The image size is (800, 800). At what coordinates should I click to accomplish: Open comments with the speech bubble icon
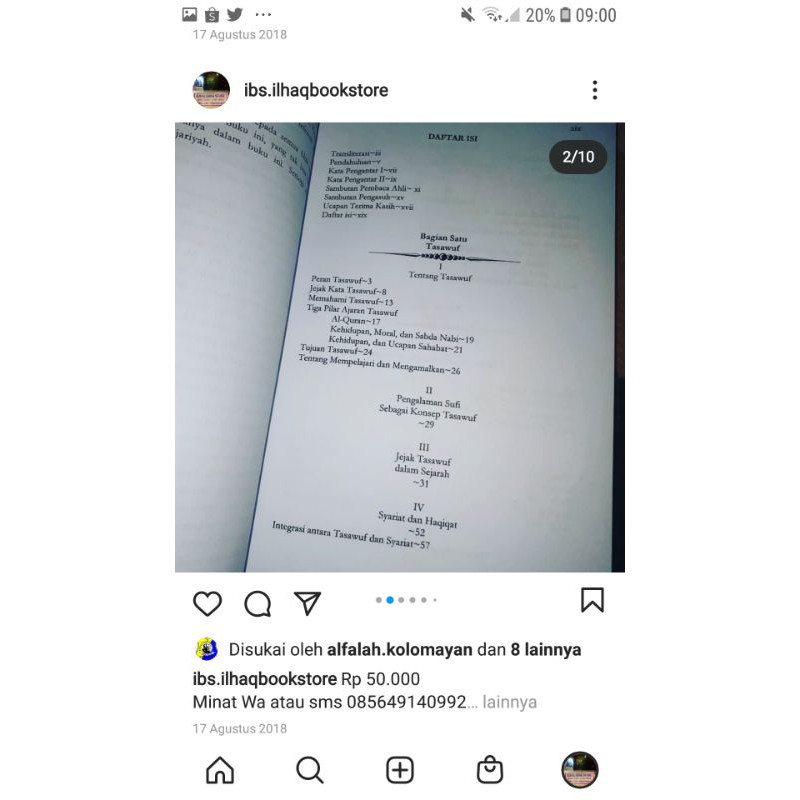pos(258,603)
